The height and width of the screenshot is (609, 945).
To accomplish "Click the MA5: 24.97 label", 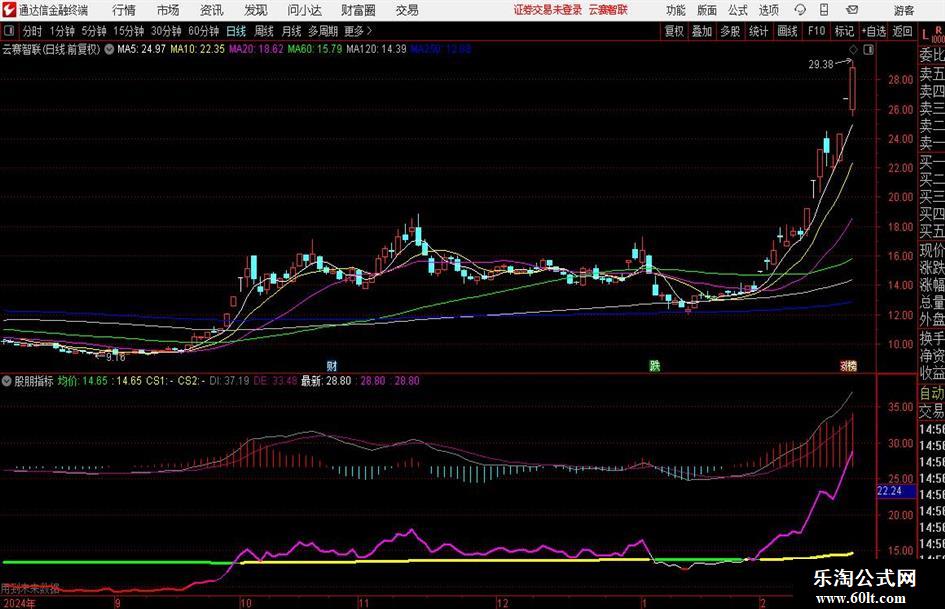I will 141,49.
